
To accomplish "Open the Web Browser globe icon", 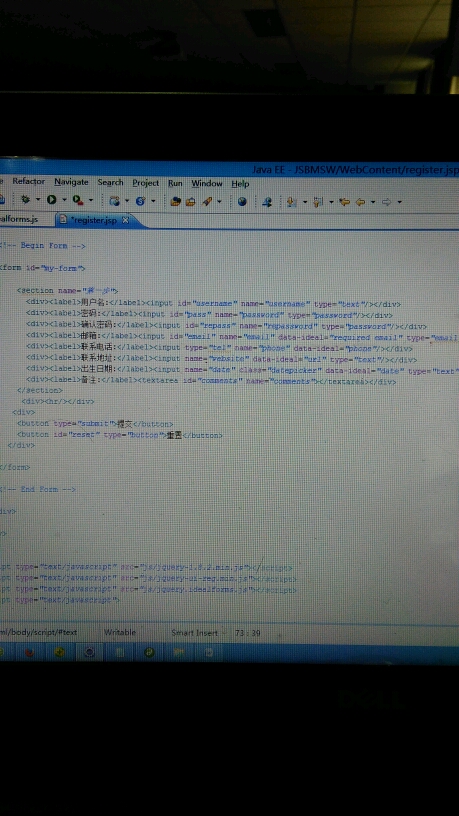I will tap(242, 202).
